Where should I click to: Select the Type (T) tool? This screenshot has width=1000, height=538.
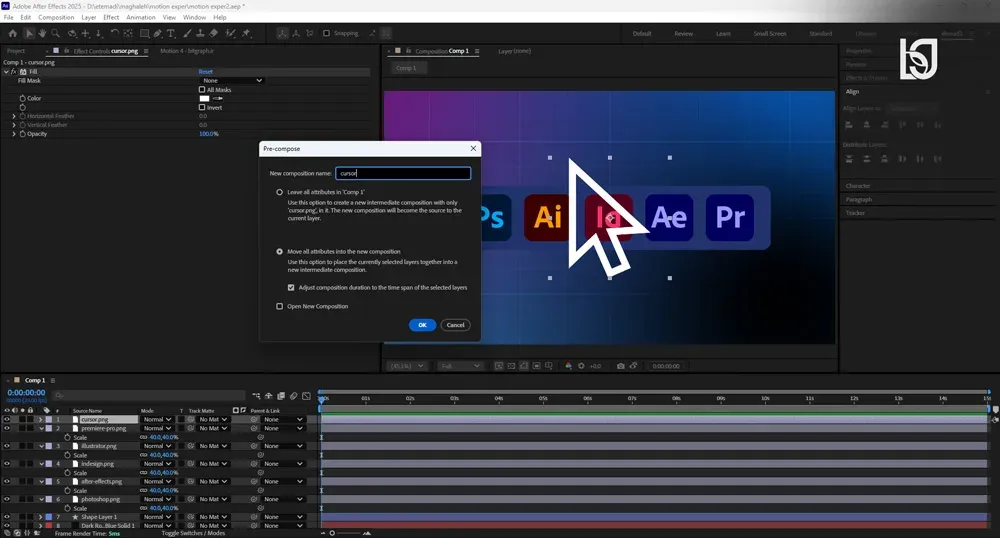pyautogui.click(x=171, y=33)
